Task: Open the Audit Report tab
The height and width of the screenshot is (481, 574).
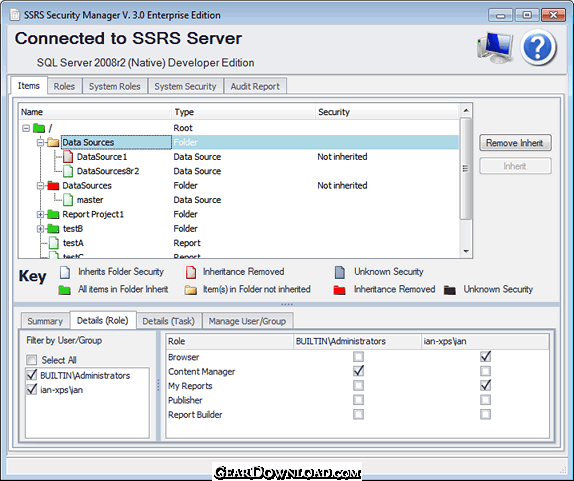Action: tap(255, 86)
